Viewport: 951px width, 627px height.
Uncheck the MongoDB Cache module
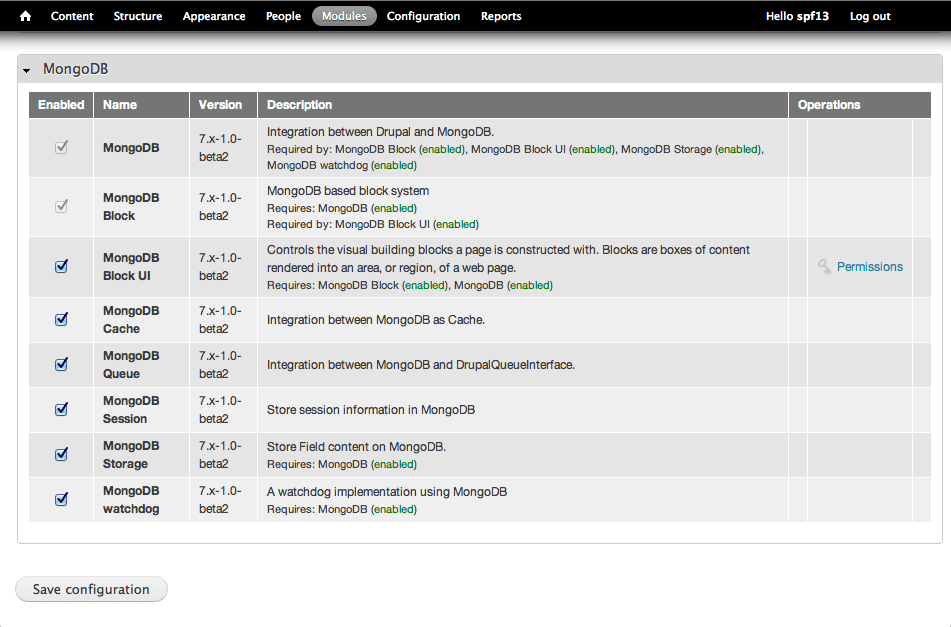click(61, 319)
